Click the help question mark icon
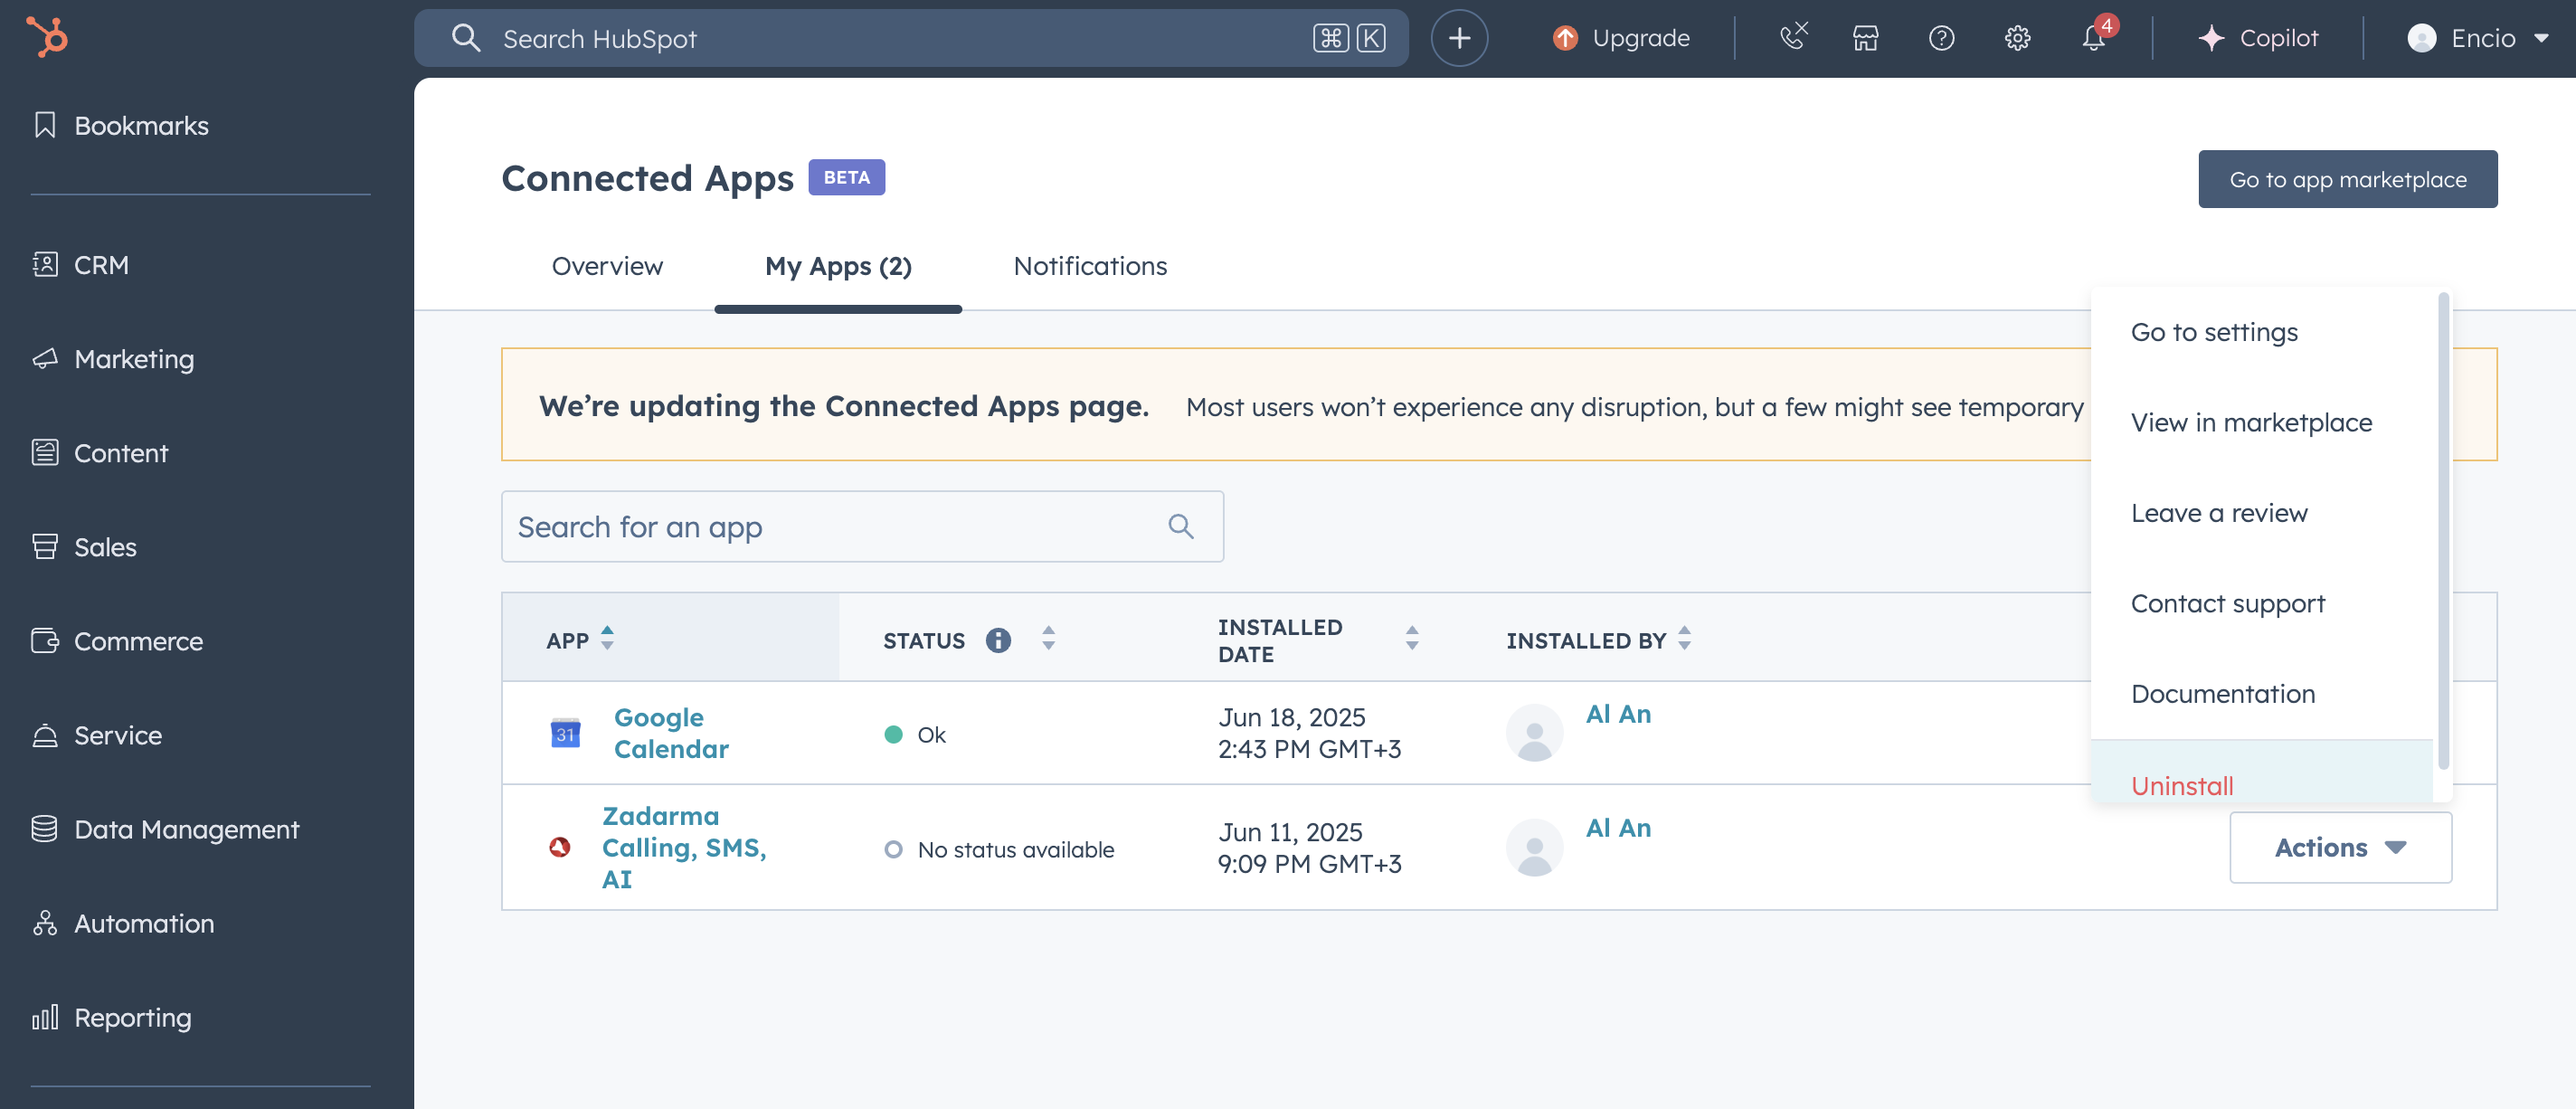The image size is (2576, 1109). (x=1941, y=38)
